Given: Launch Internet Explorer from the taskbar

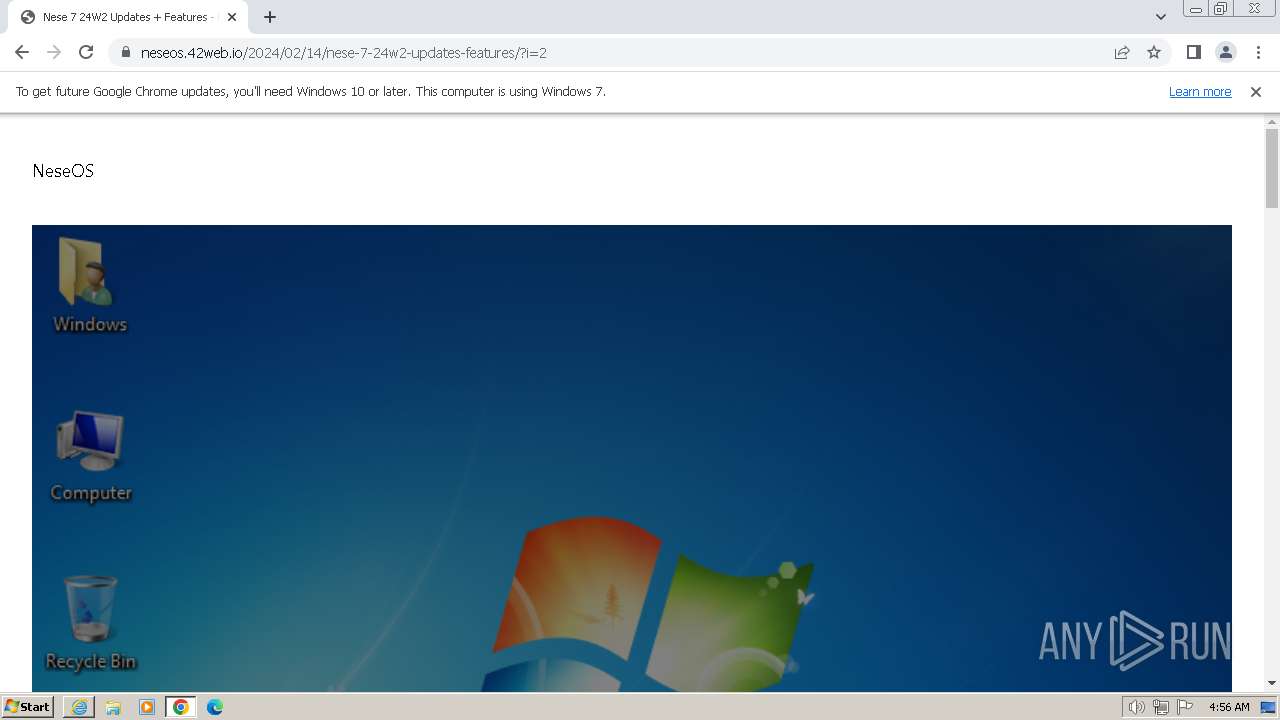Looking at the screenshot, I should [x=79, y=707].
